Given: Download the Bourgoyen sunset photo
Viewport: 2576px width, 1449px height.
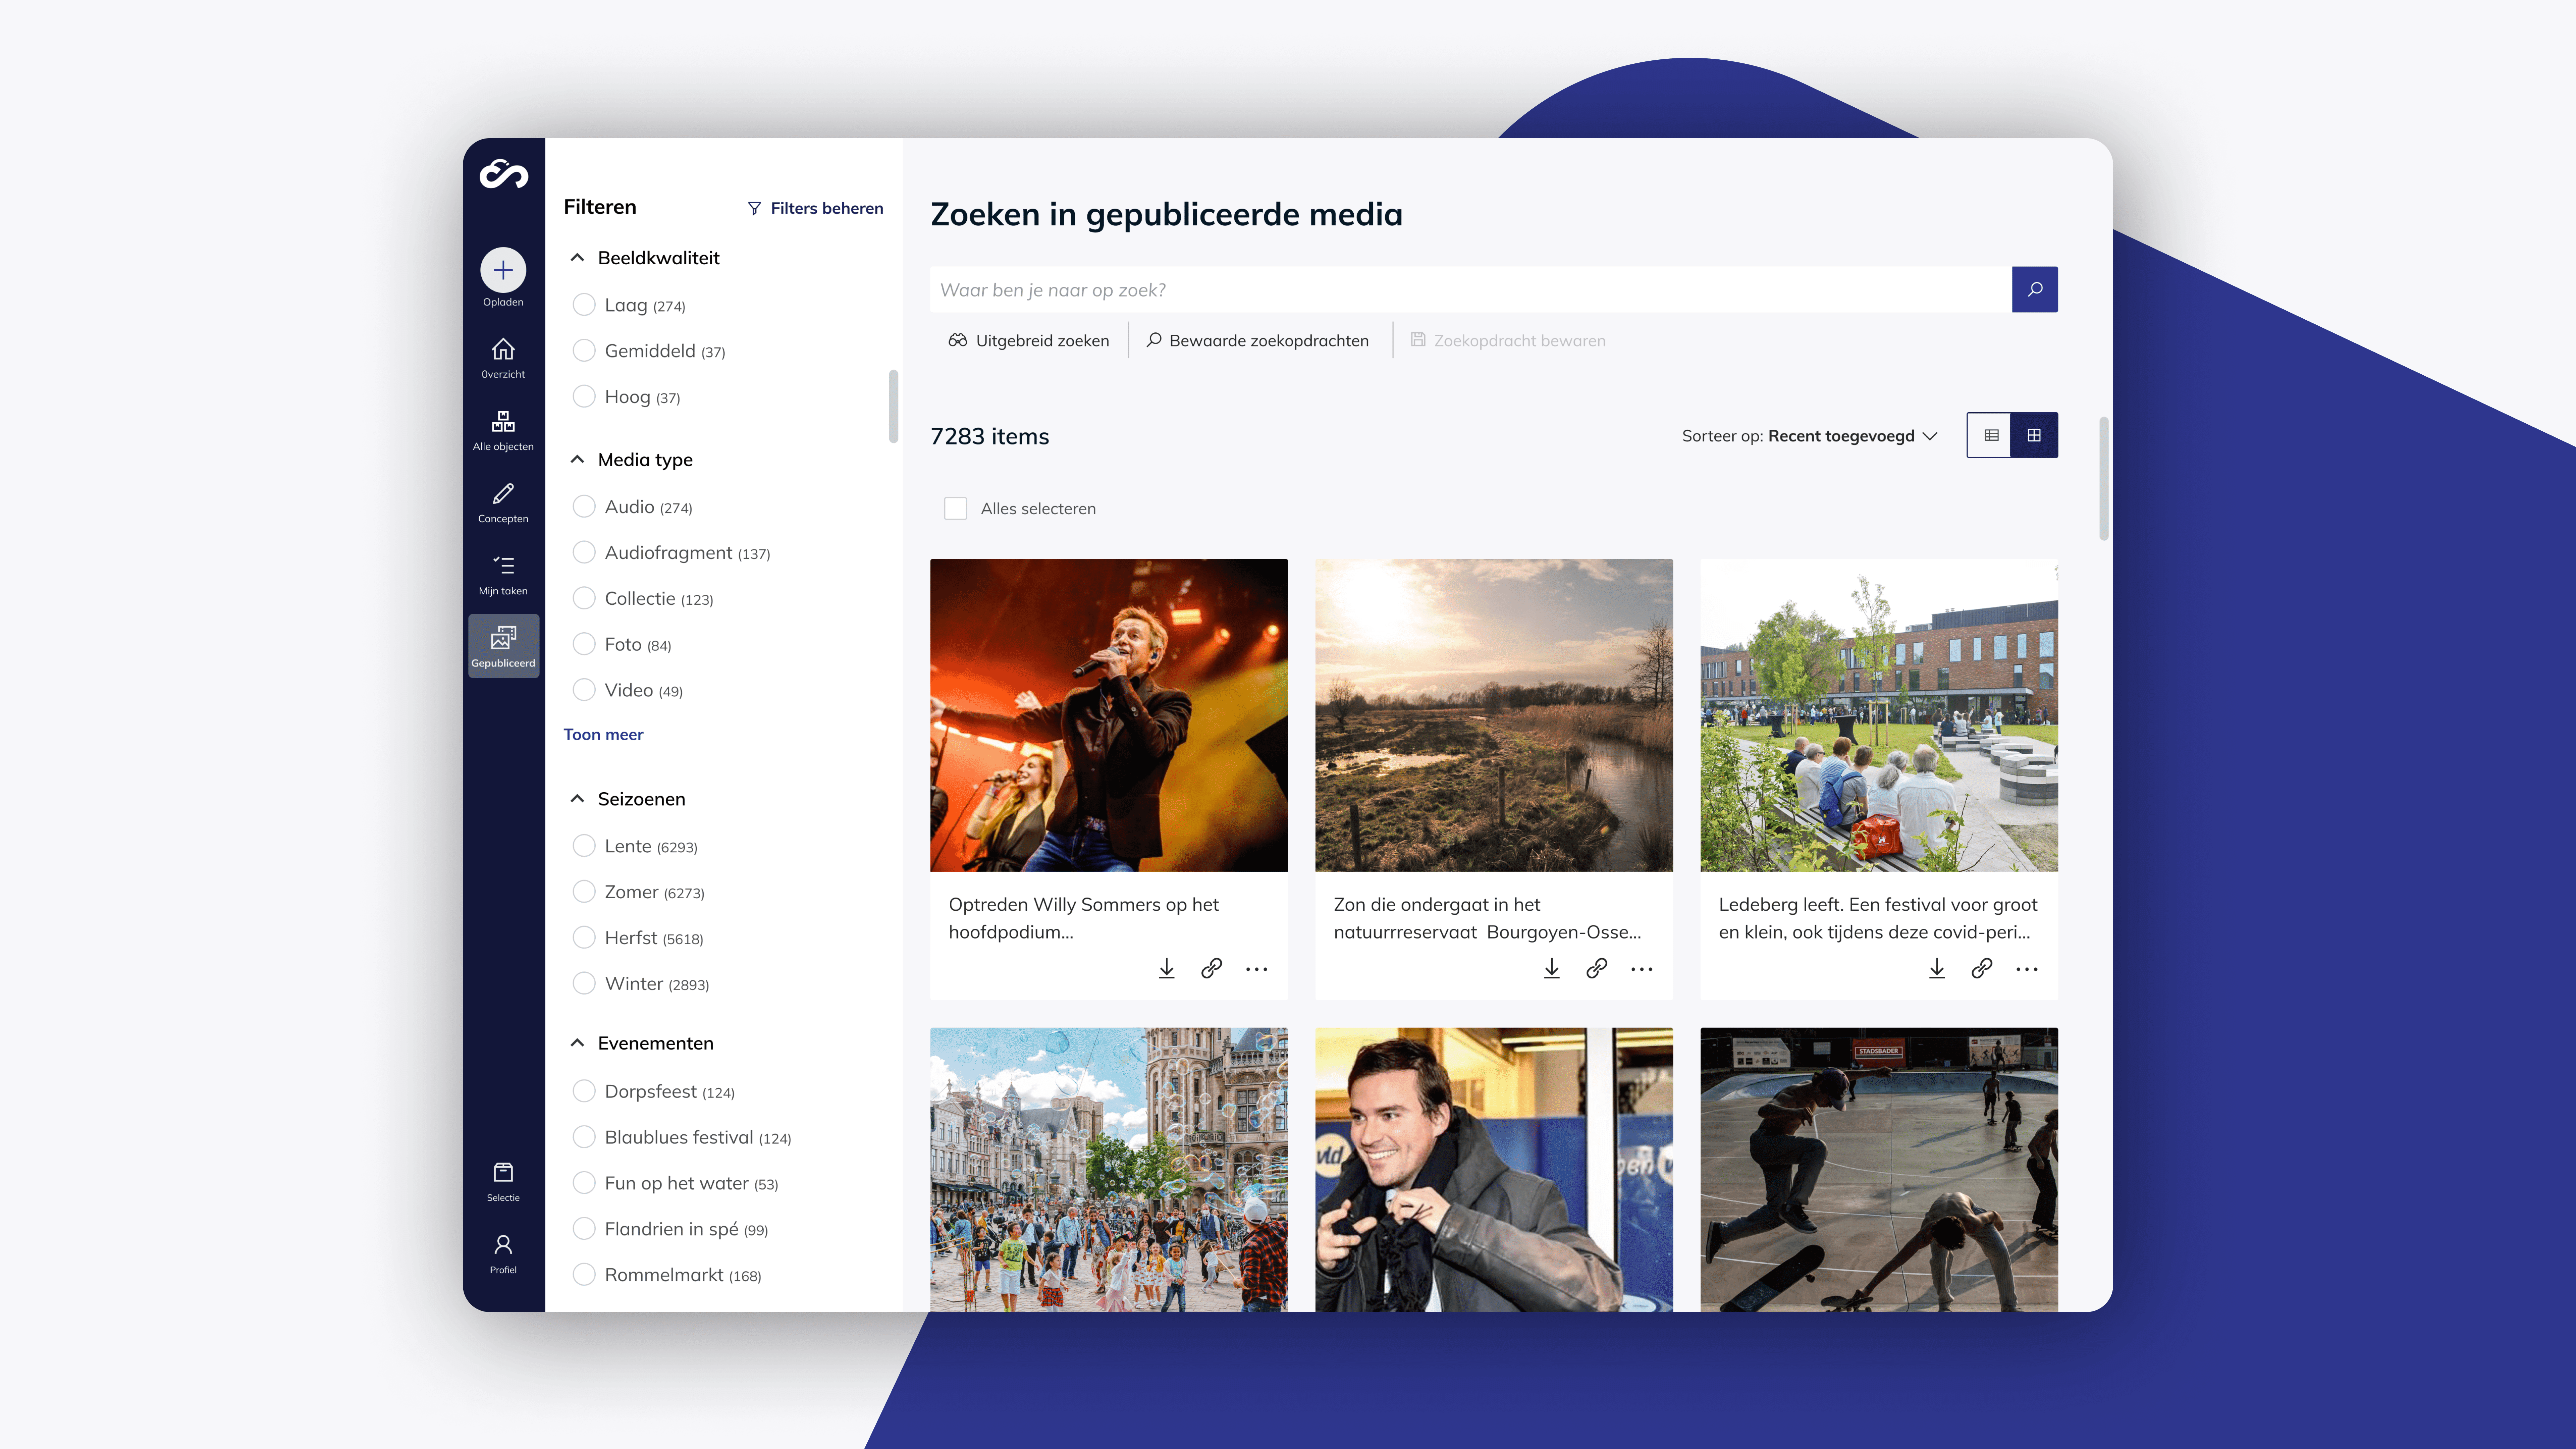Looking at the screenshot, I should pos(1551,968).
